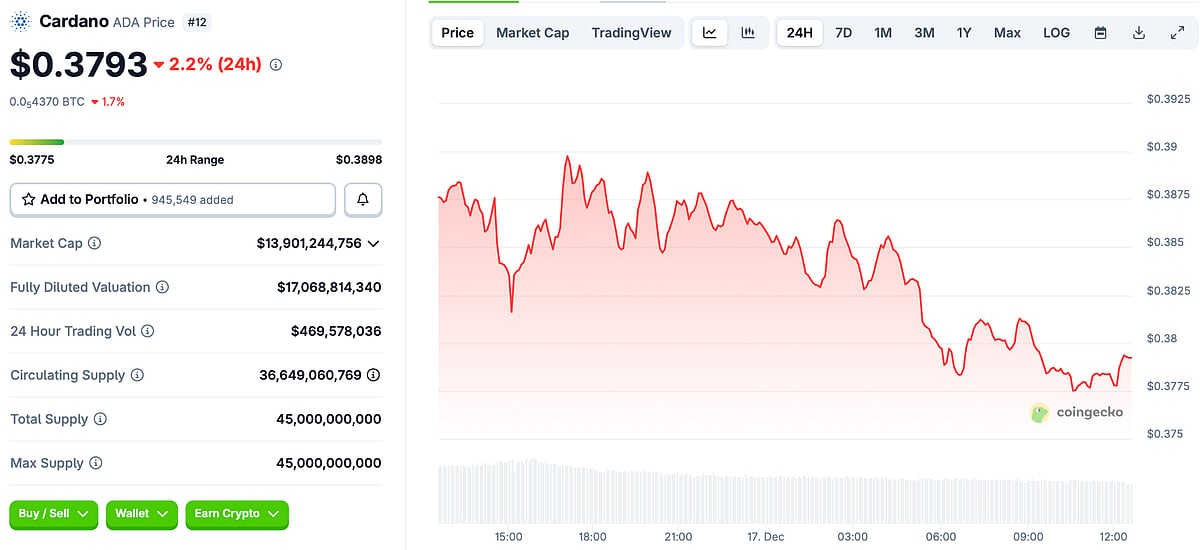
Task: Set chart range to Max
Action: 1007,33
